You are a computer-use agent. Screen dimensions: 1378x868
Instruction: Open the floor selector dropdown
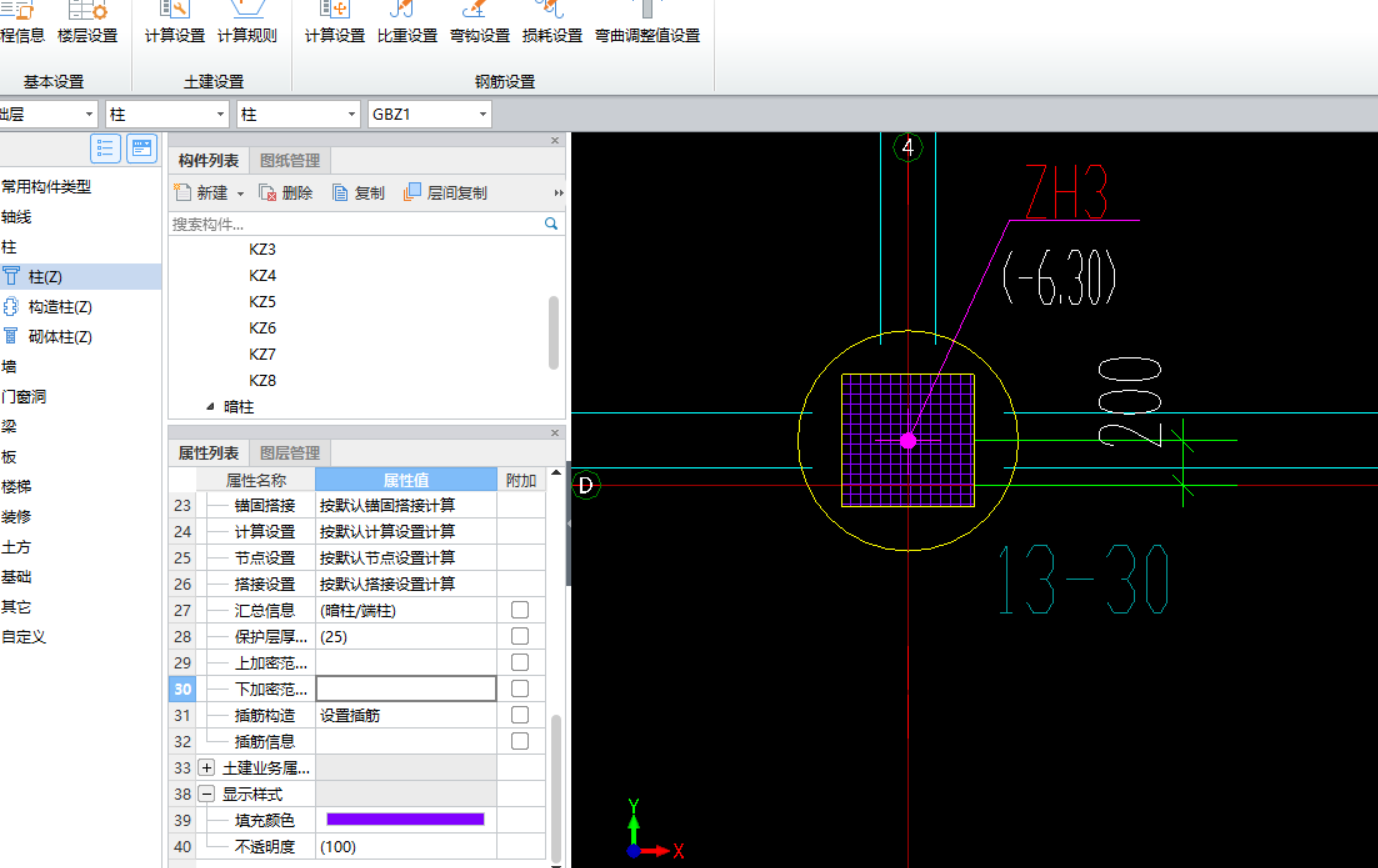[x=87, y=115]
